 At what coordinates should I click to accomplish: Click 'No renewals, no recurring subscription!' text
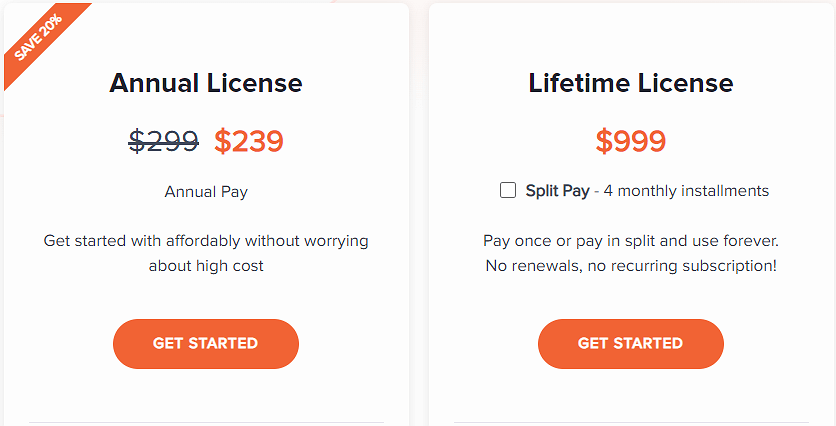631,266
